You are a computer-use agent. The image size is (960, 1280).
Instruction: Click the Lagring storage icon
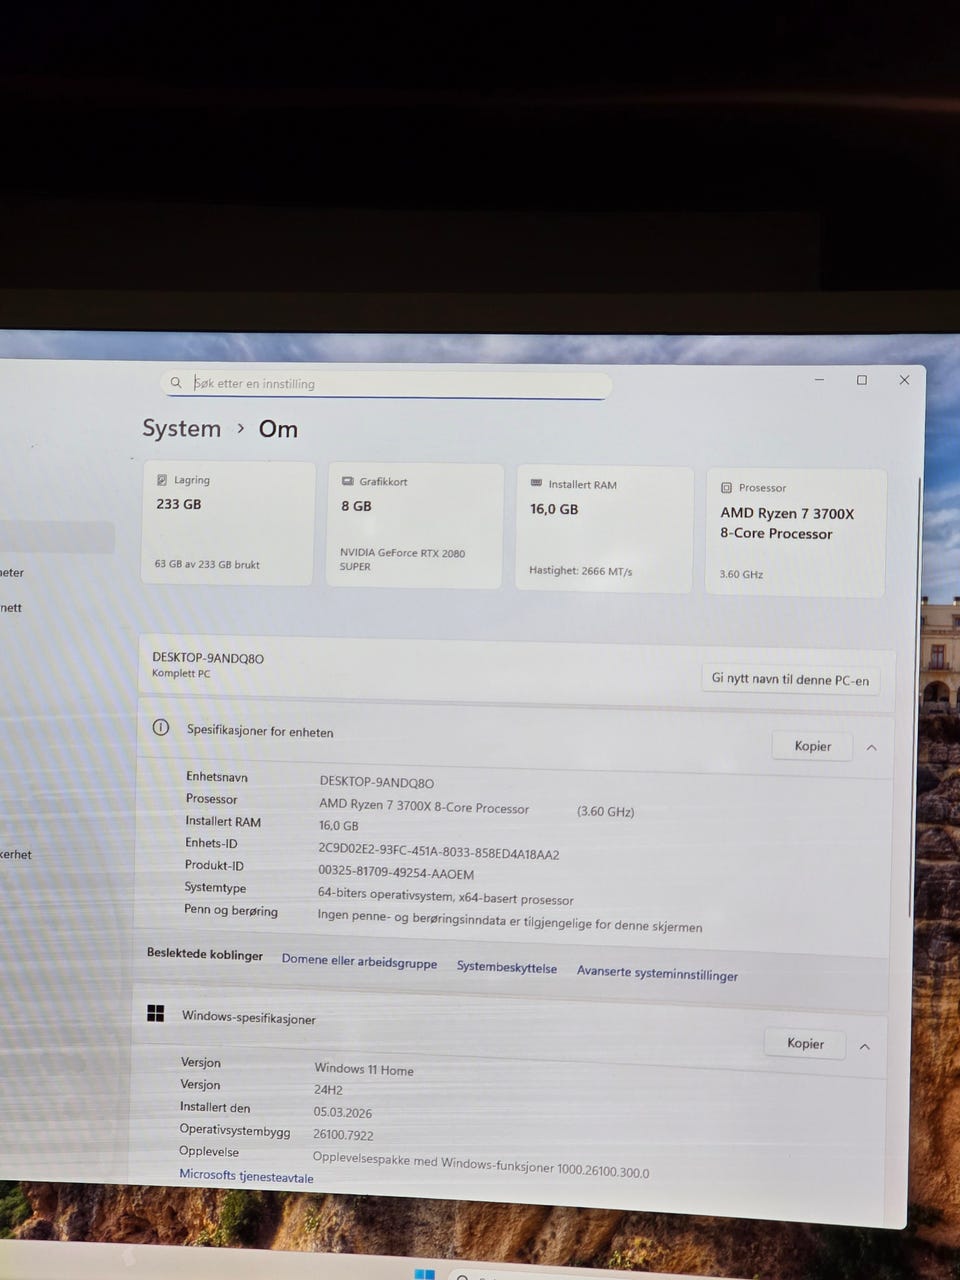[x=162, y=480]
